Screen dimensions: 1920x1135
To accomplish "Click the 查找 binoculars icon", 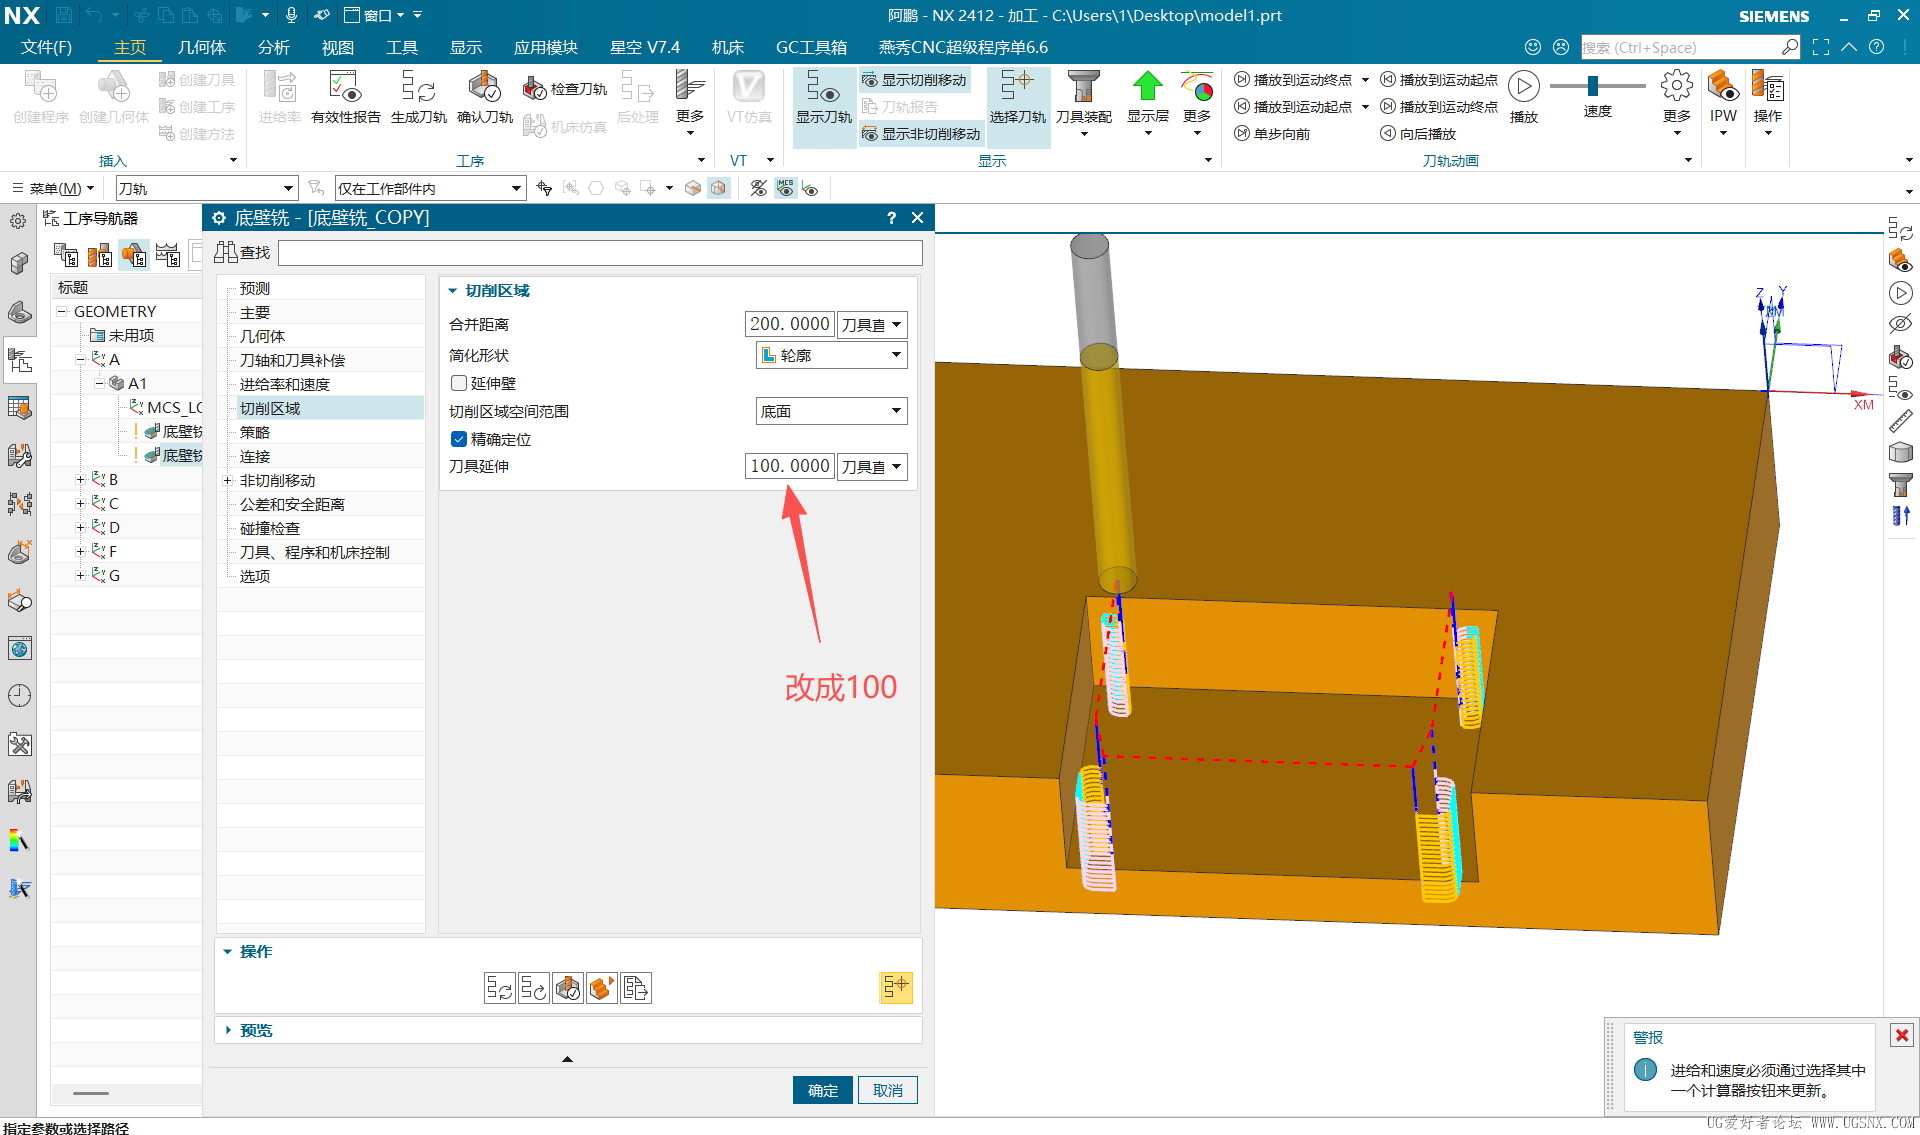I will 226,252.
